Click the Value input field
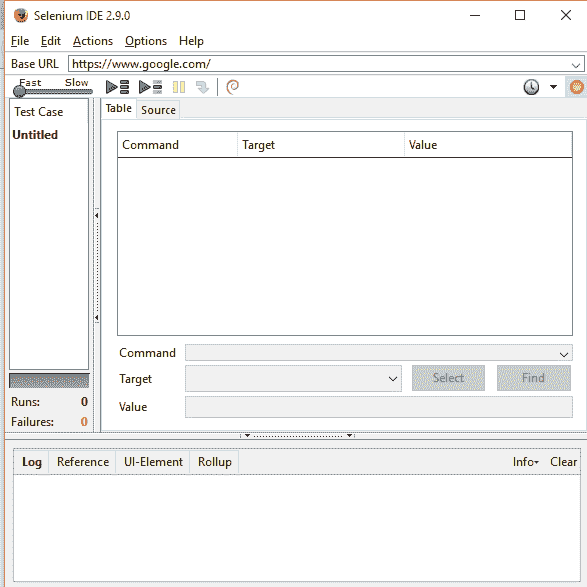Screen dimensions: 587x587 (378, 407)
